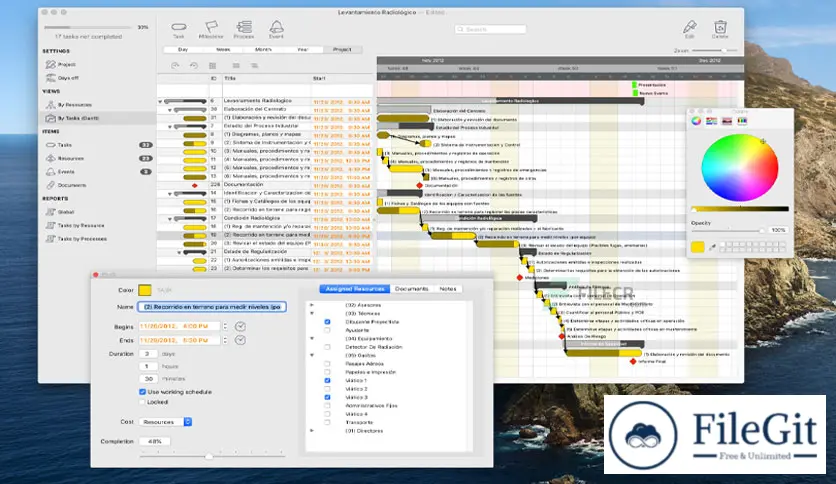Click the clock icon beside the Ends date
Screen dimensions: 836x484
[x=240, y=340]
